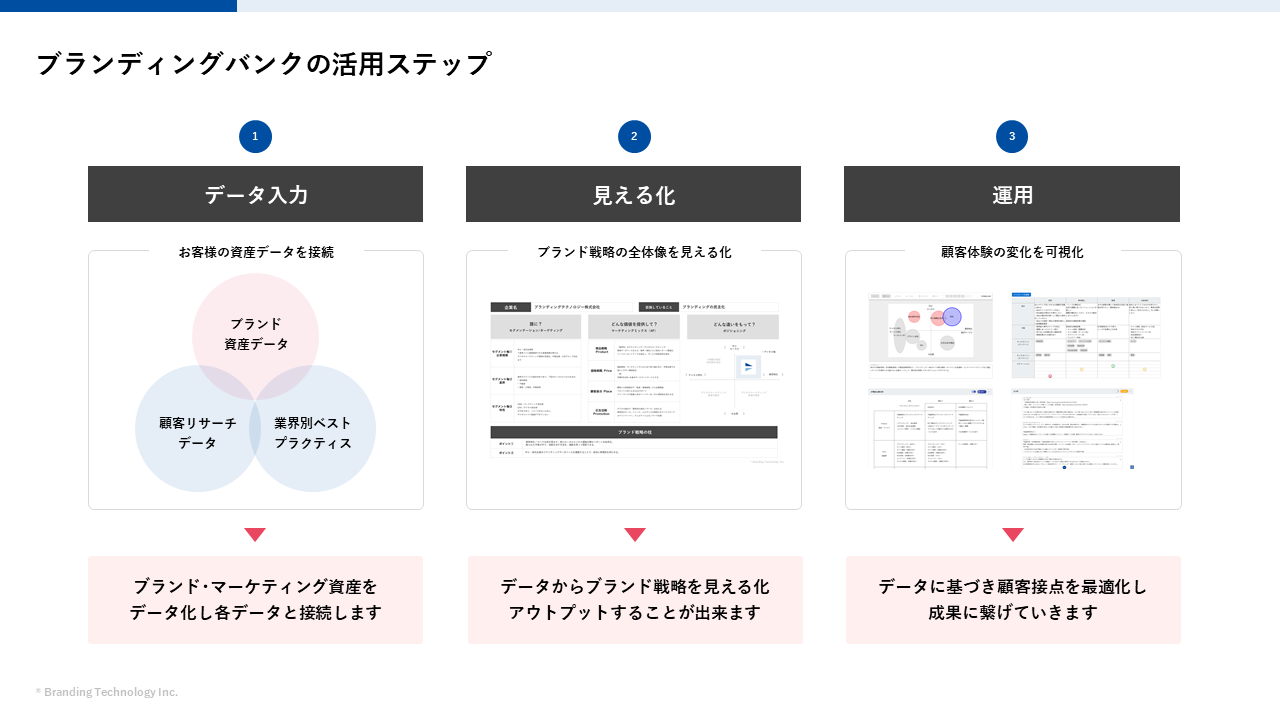Click the caption お客様の資産データを接続
This screenshot has width=1280, height=720.
(x=256, y=252)
